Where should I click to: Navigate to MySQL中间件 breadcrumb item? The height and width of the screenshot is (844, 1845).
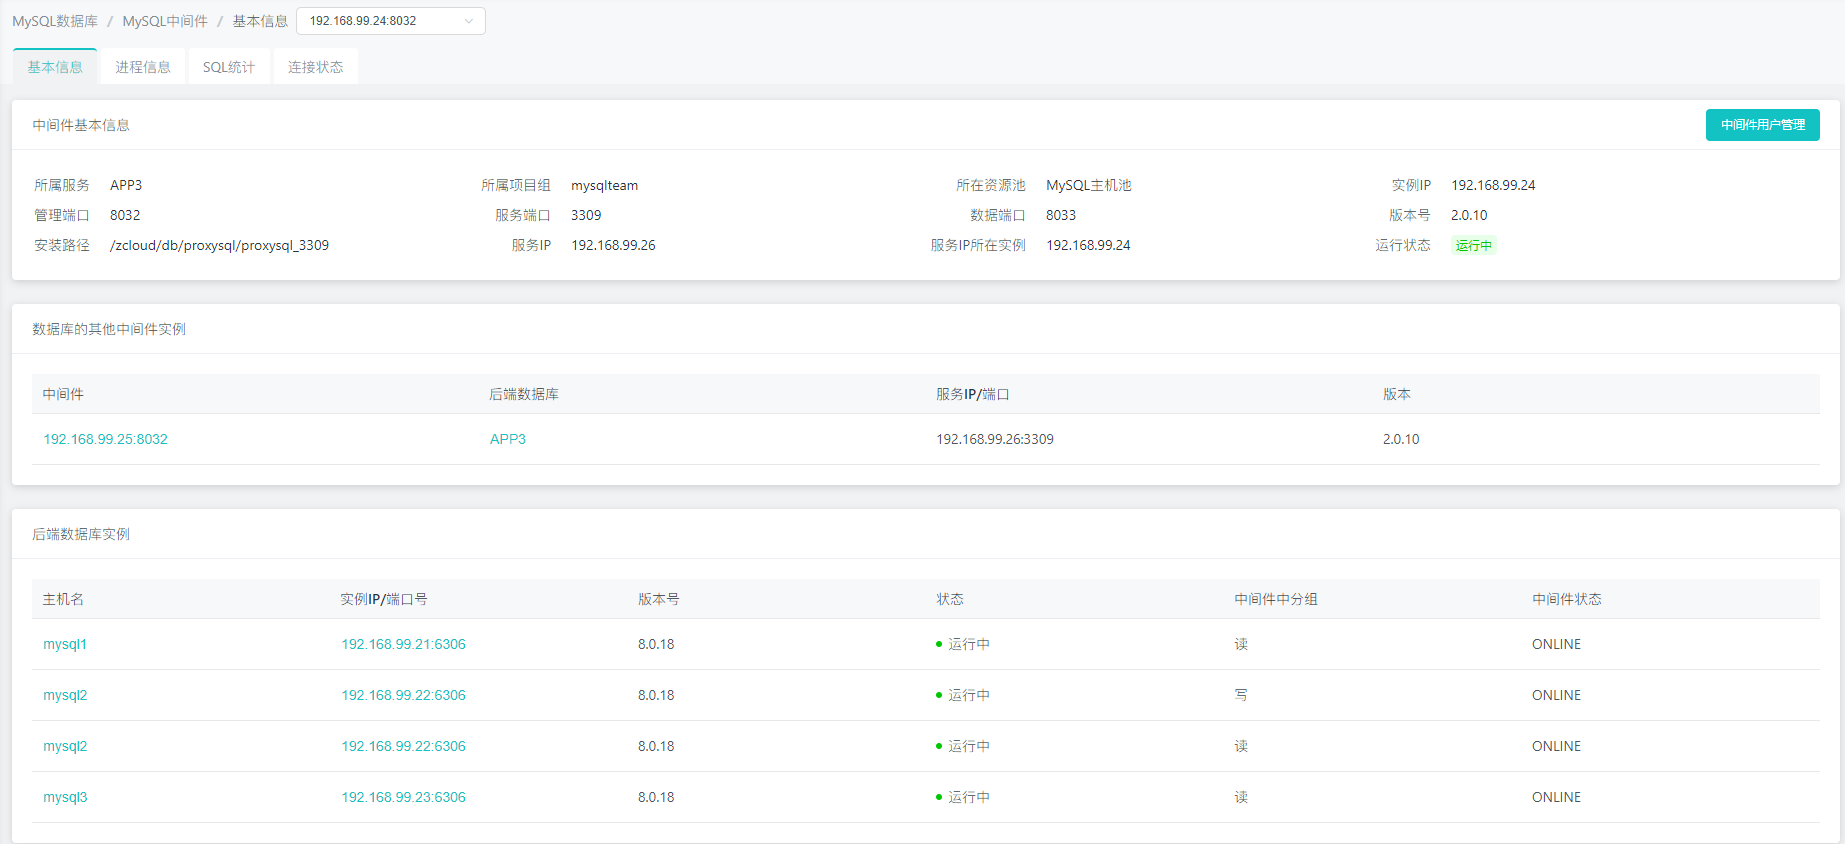point(165,21)
